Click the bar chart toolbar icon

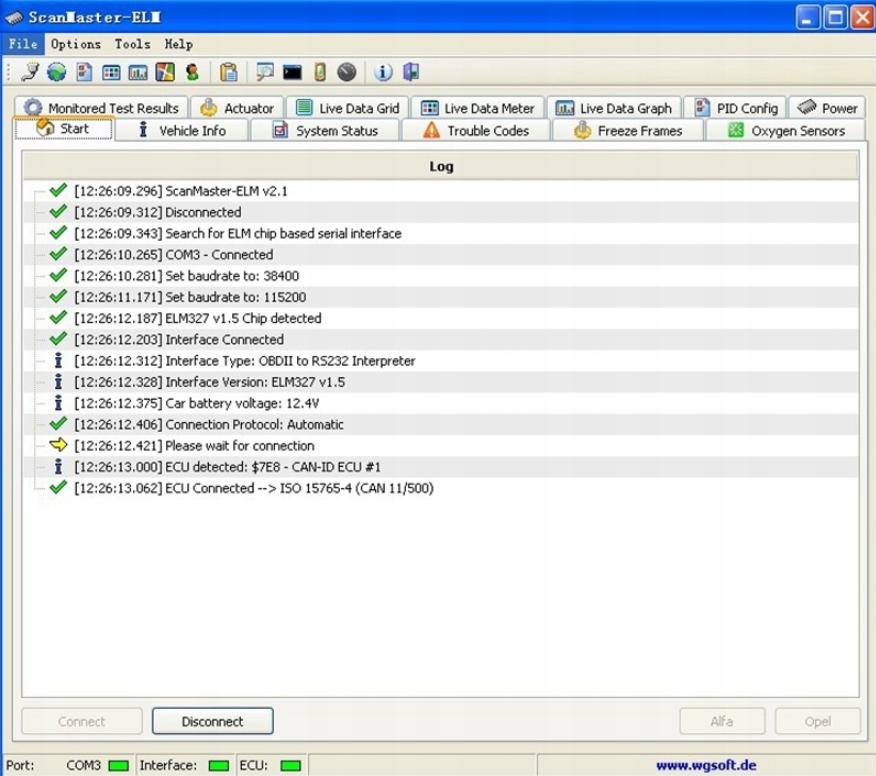[x=138, y=73]
